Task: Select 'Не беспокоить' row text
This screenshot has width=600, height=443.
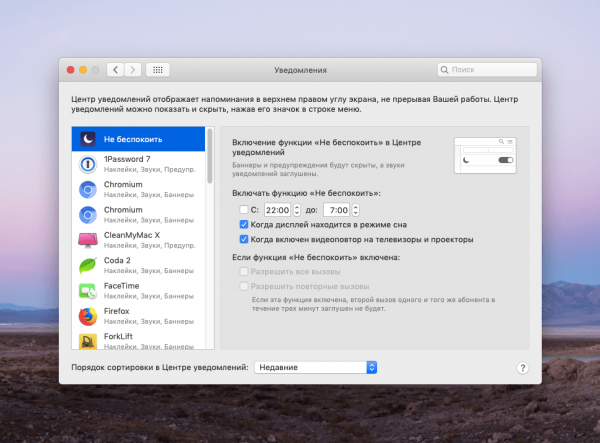Action: (133, 139)
